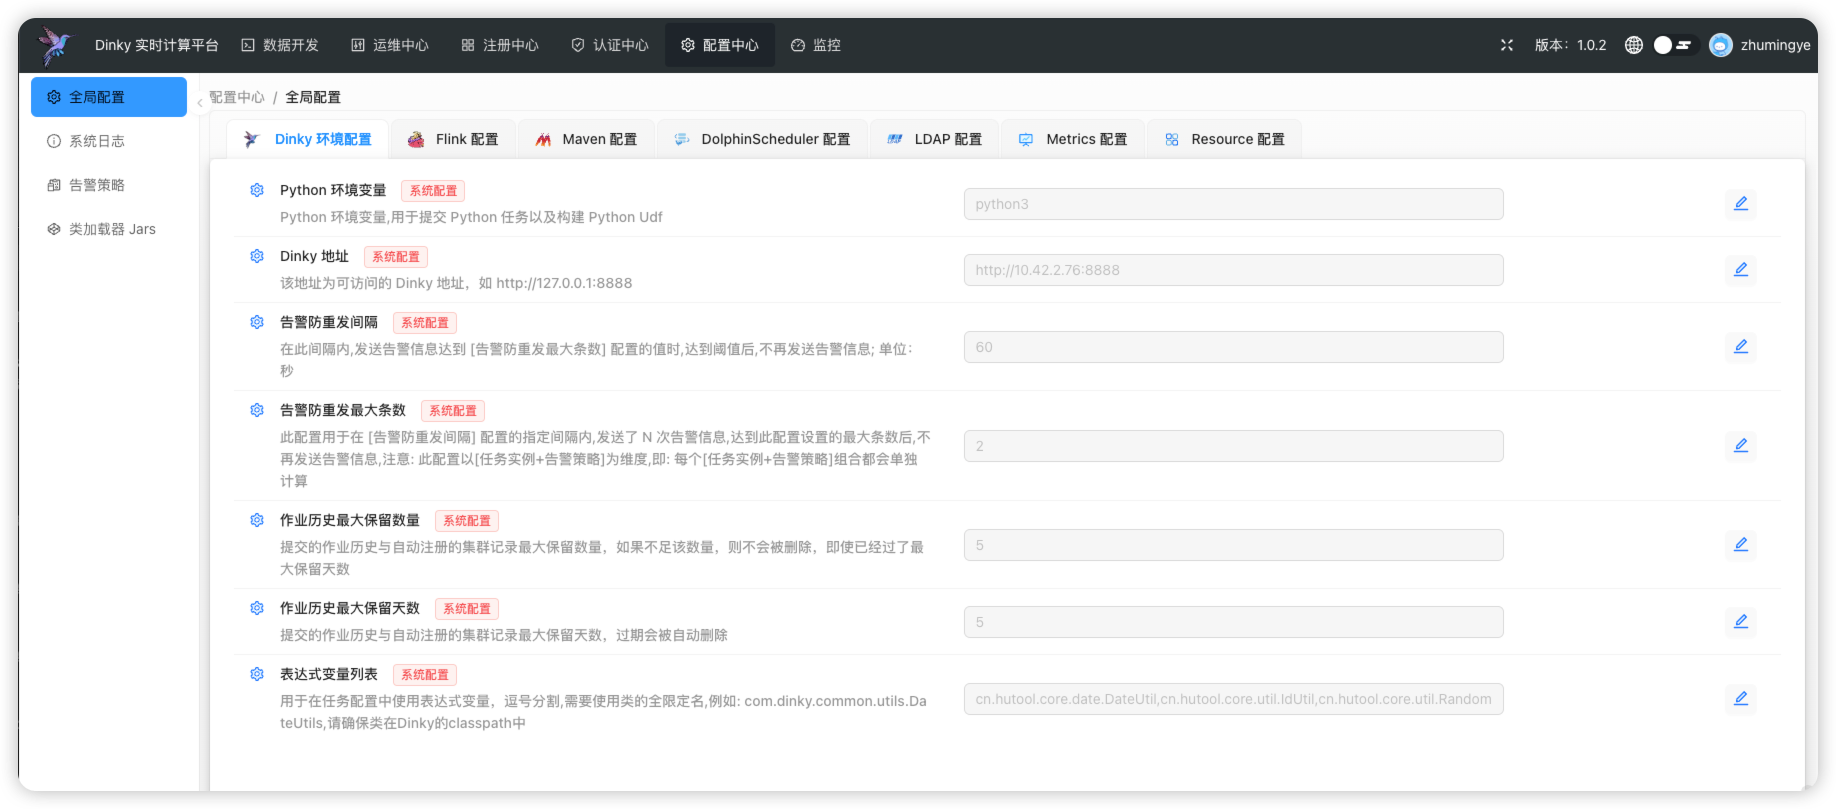Click gear icon beside 作业历史最大保留天数
This screenshot has height=809, width=1836.
[257, 608]
